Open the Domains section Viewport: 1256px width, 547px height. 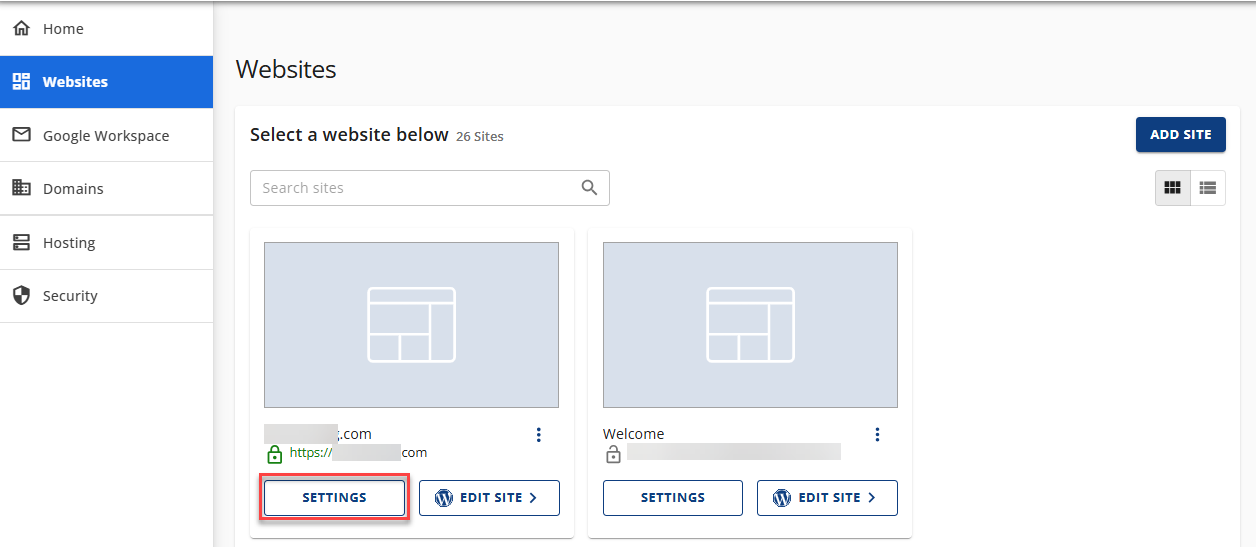(x=106, y=188)
